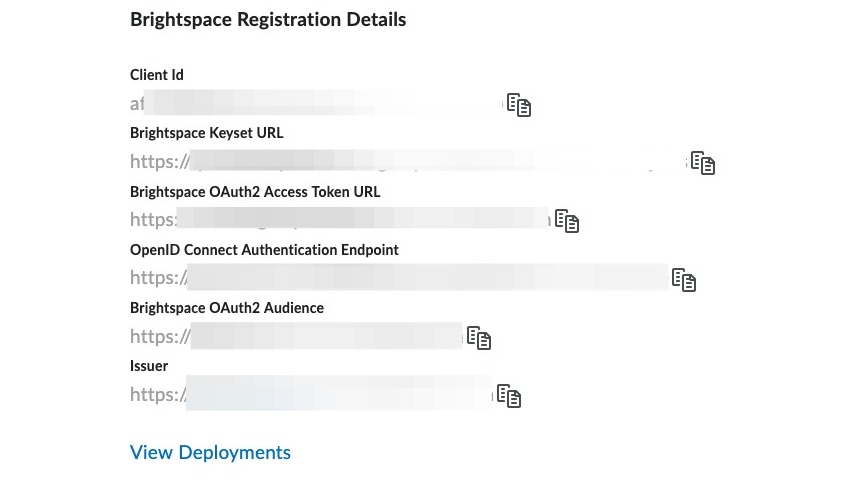The width and height of the screenshot is (860, 481).
Task: Click the OpenID Connect Endpoint URL value
Action: (398, 278)
